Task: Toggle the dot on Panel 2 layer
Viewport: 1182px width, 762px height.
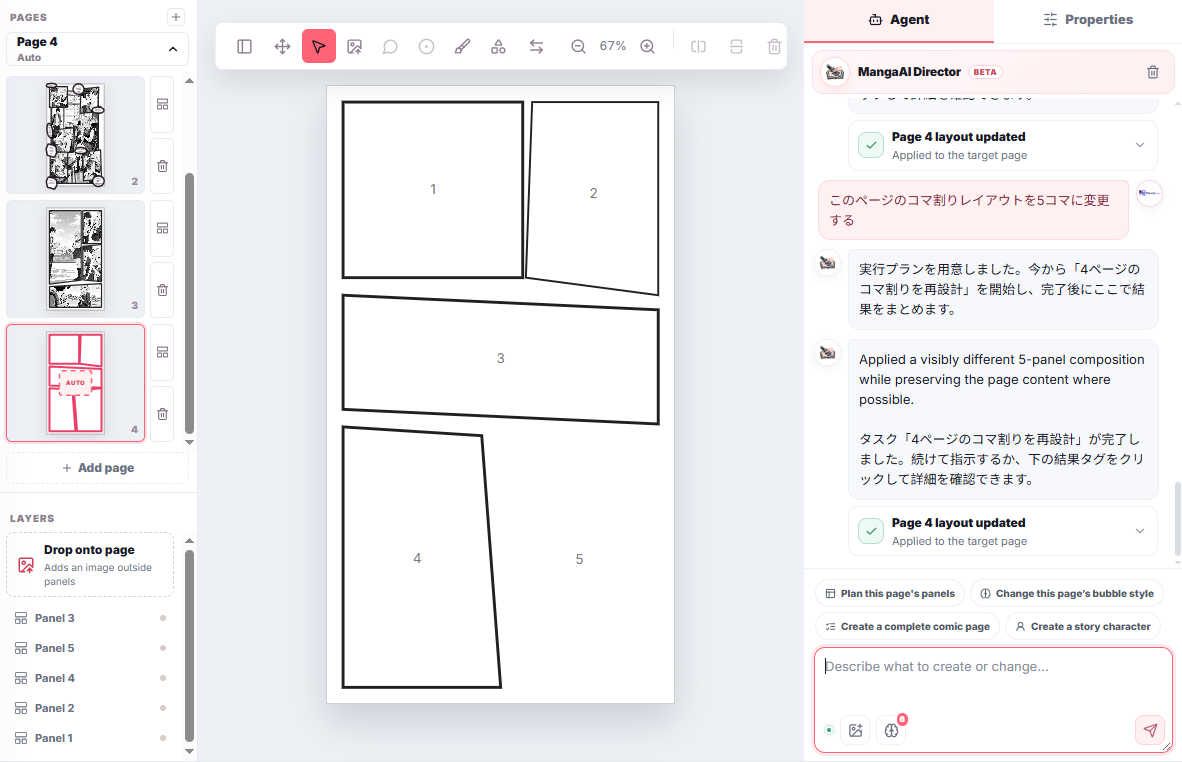Action: pyautogui.click(x=163, y=708)
